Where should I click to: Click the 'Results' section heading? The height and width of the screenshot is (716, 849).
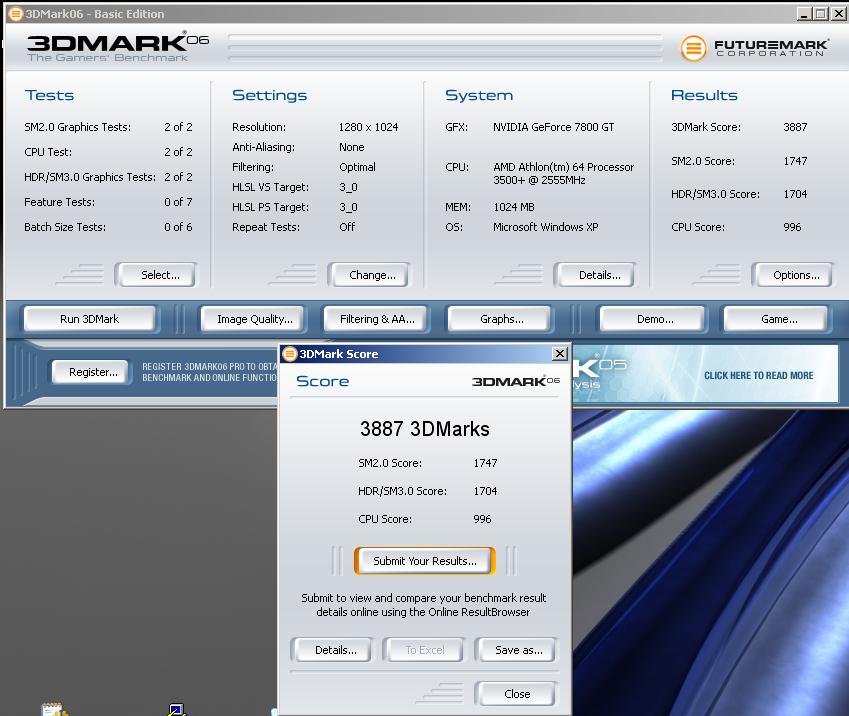[704, 95]
